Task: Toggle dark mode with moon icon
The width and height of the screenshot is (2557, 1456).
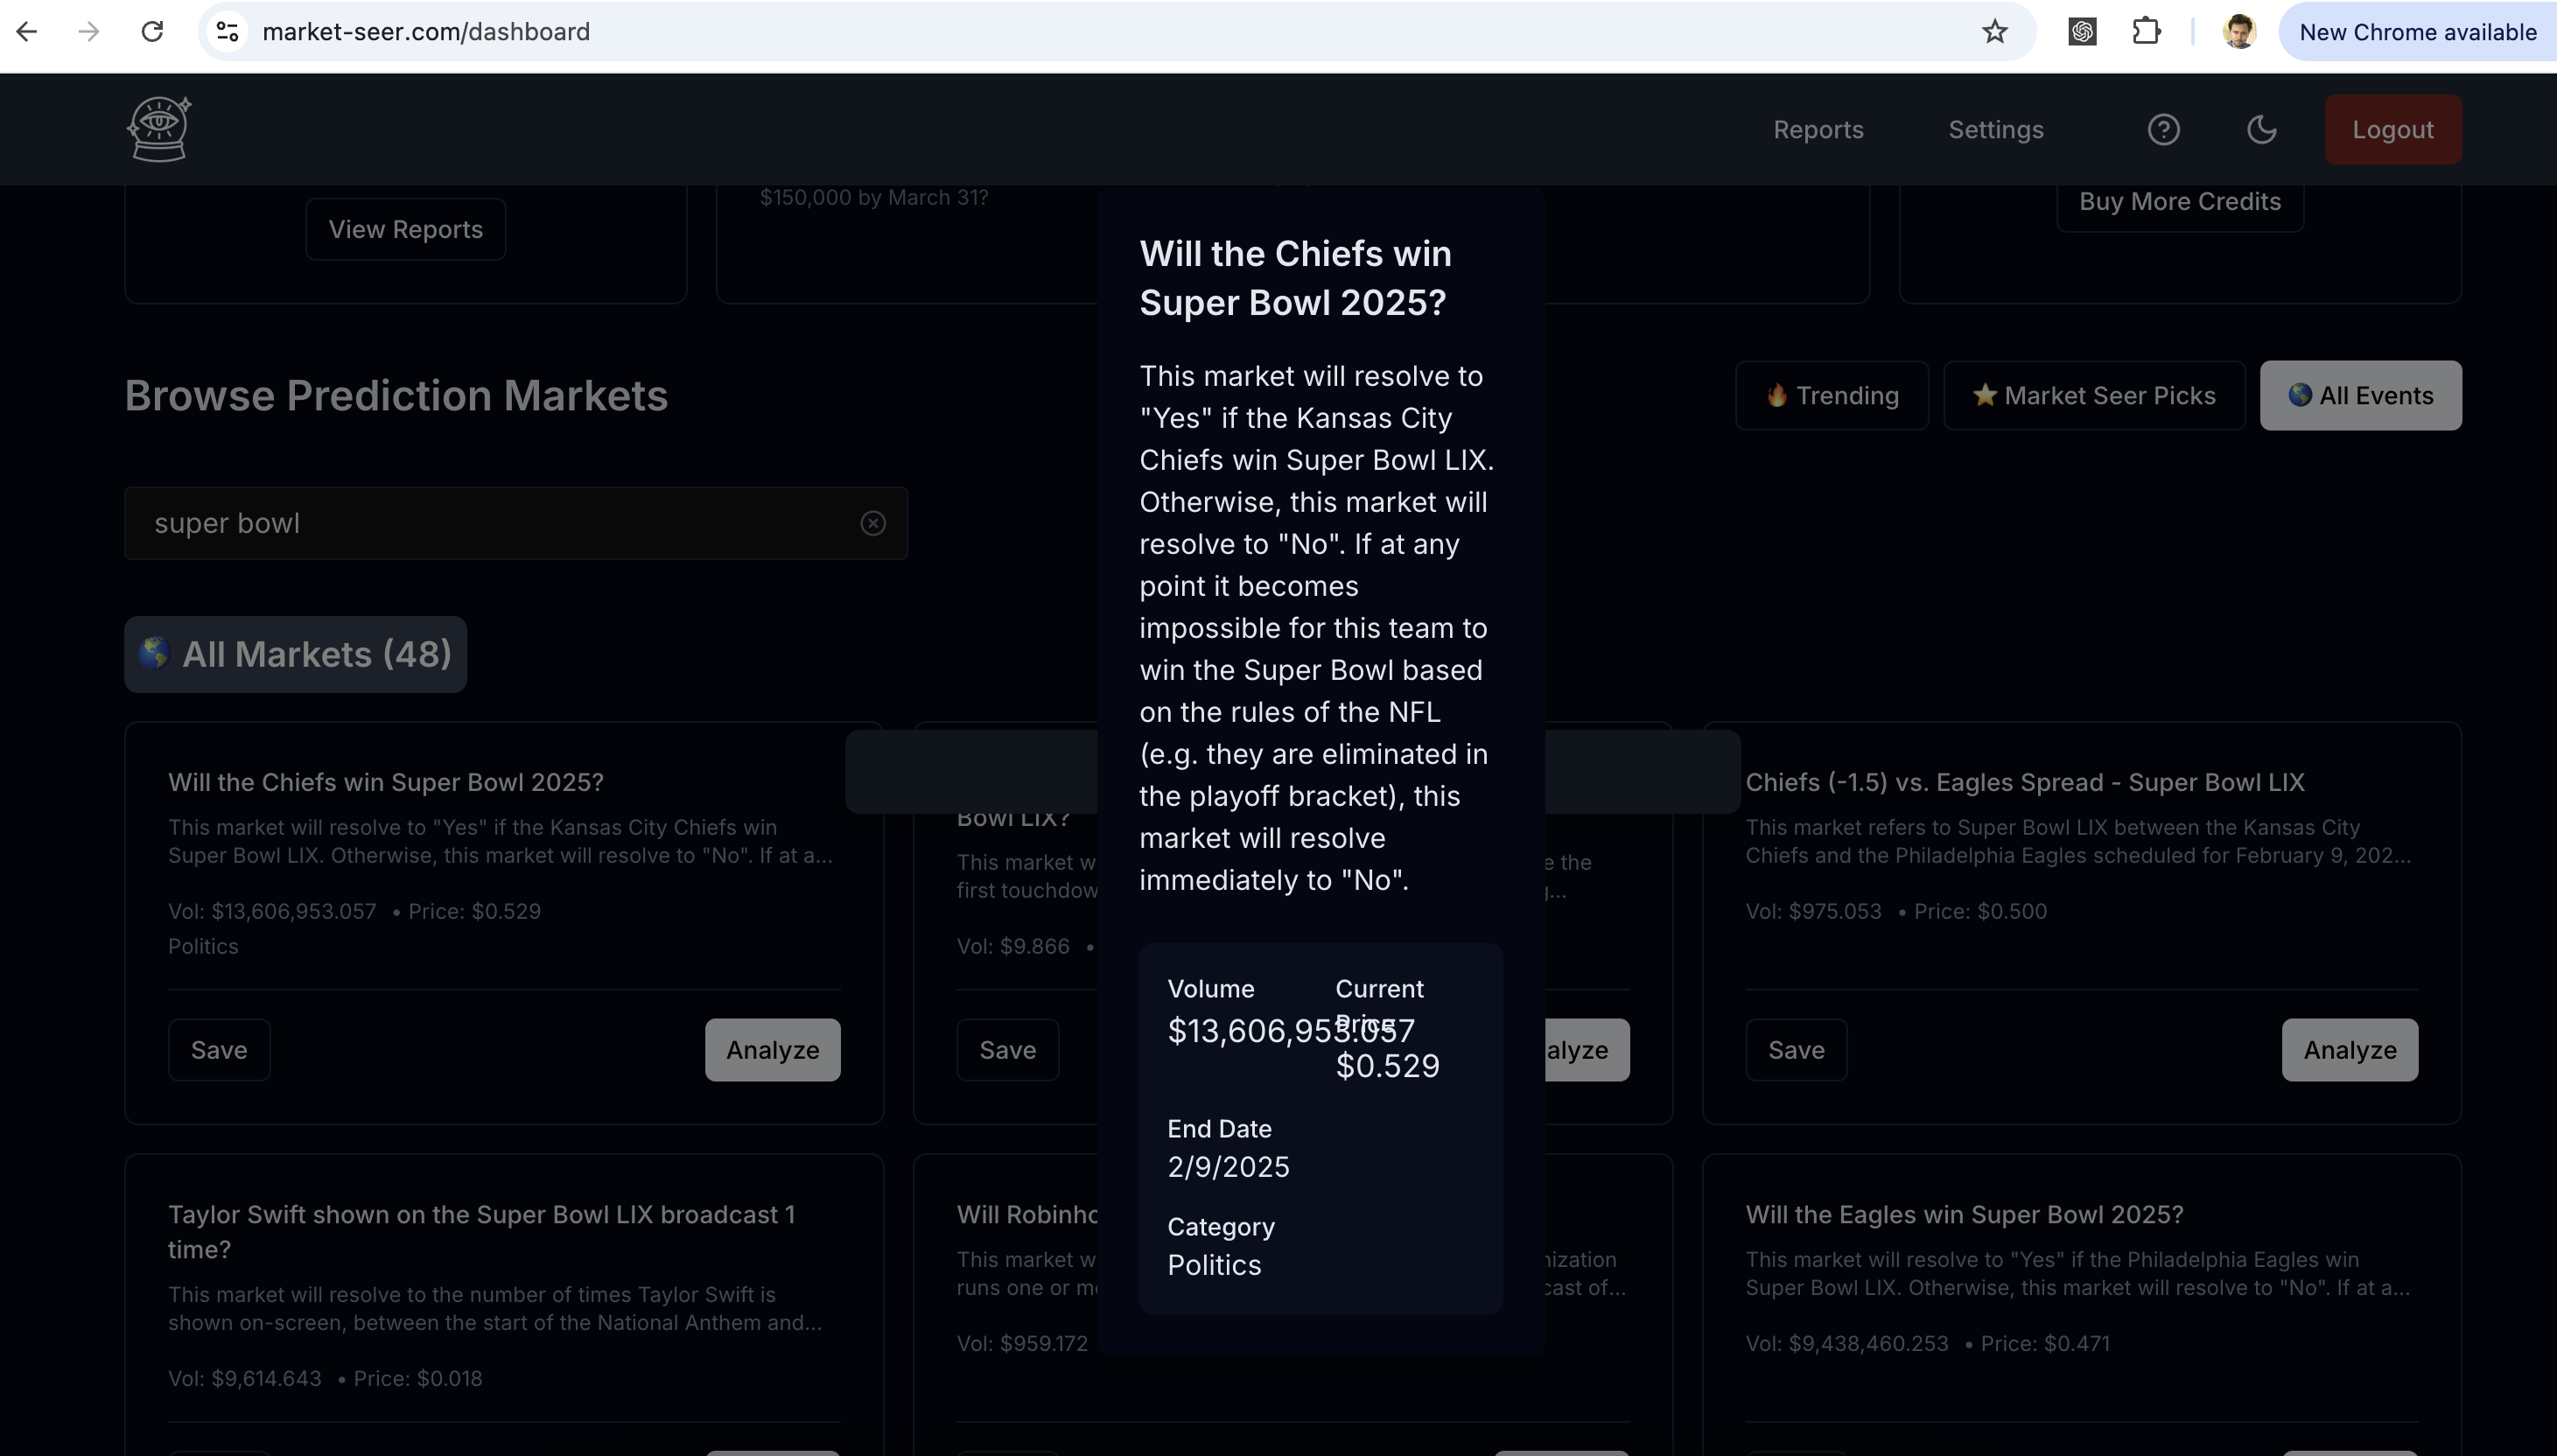Action: pyautogui.click(x=2261, y=130)
